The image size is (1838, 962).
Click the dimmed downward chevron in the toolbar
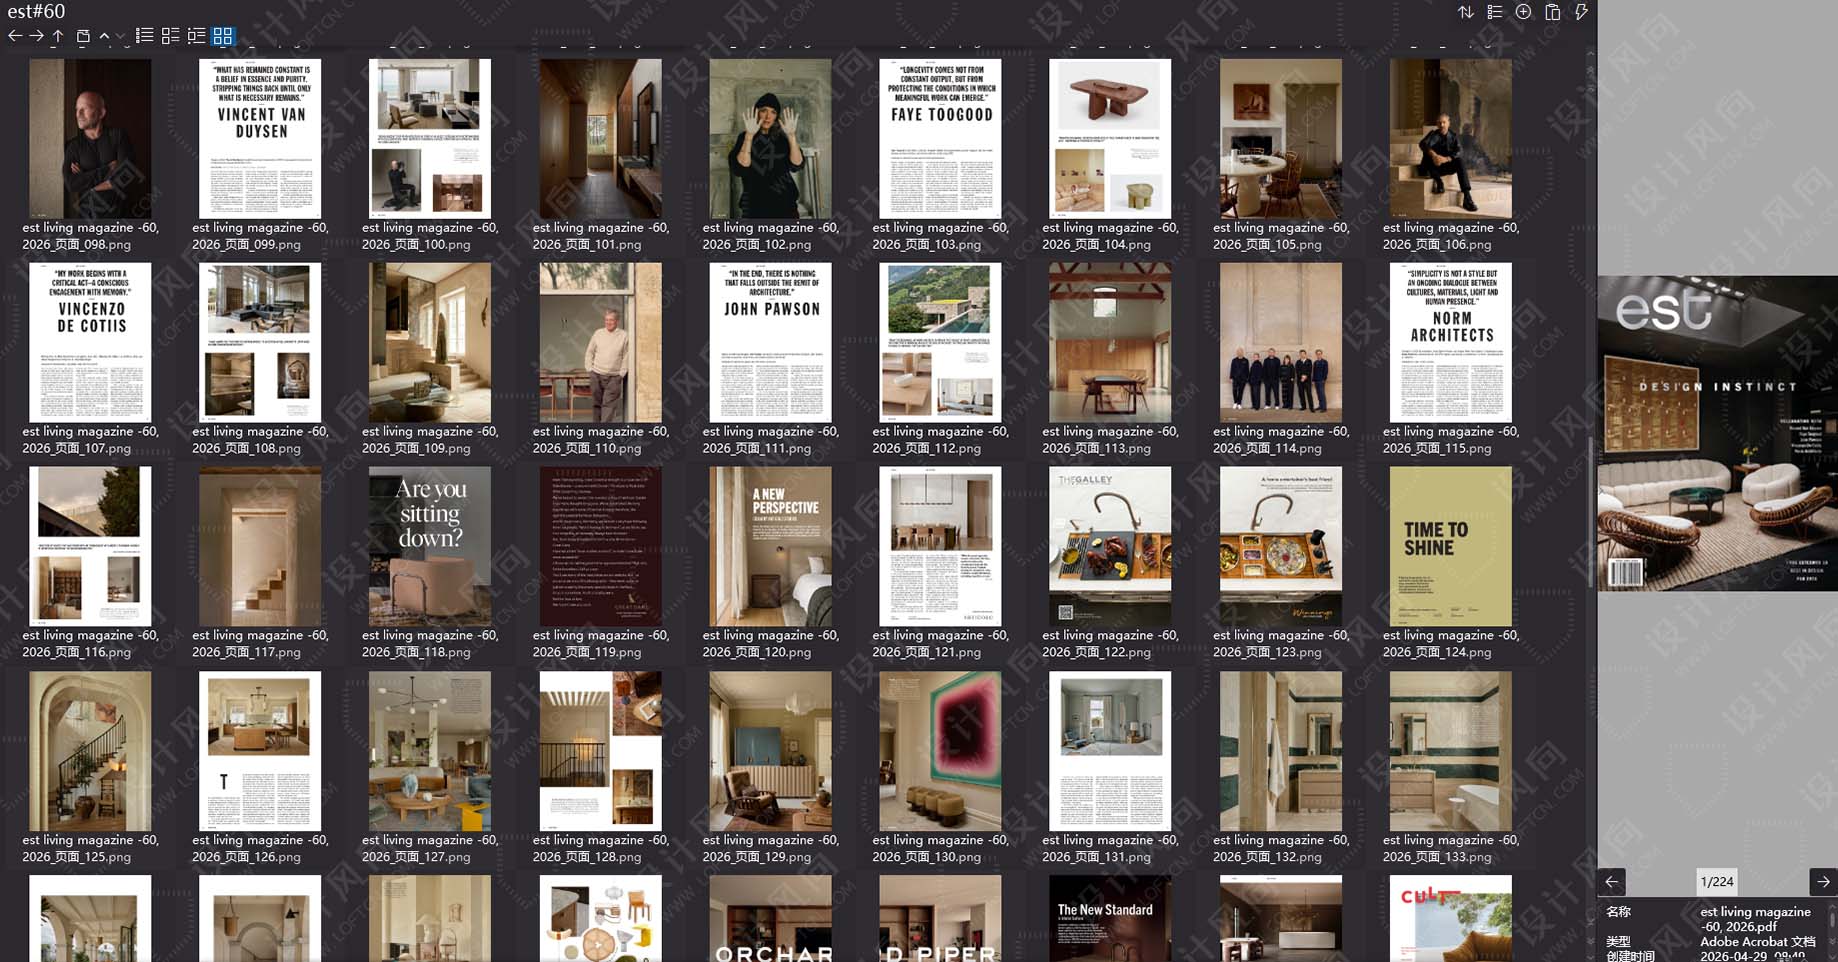[120, 36]
